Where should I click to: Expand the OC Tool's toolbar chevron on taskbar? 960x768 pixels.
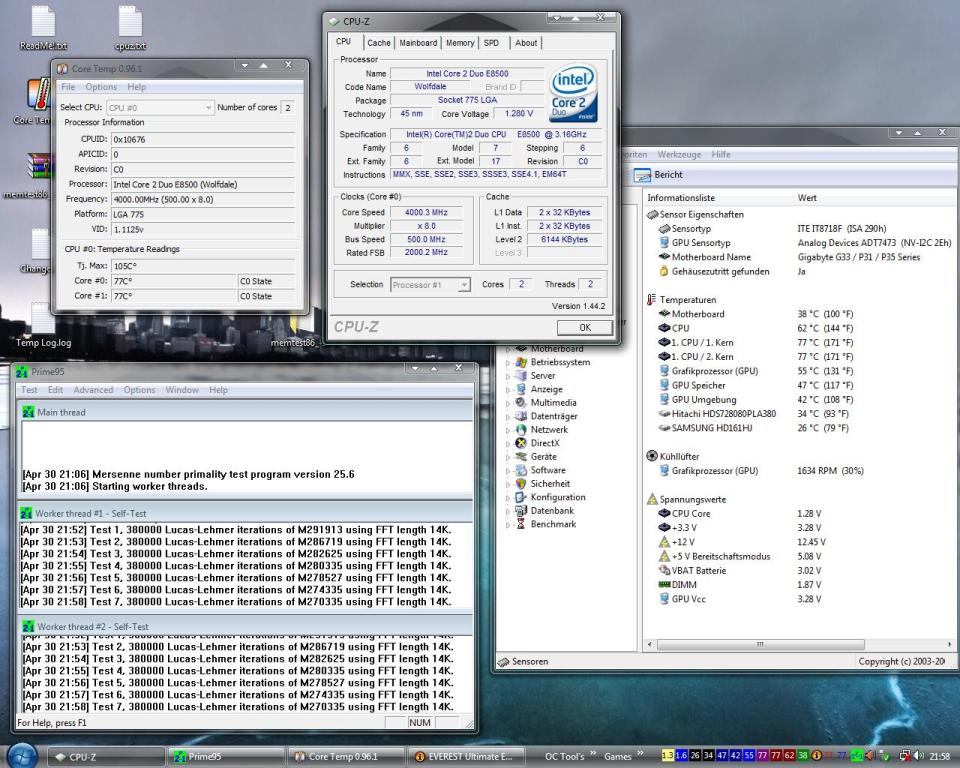tap(593, 754)
